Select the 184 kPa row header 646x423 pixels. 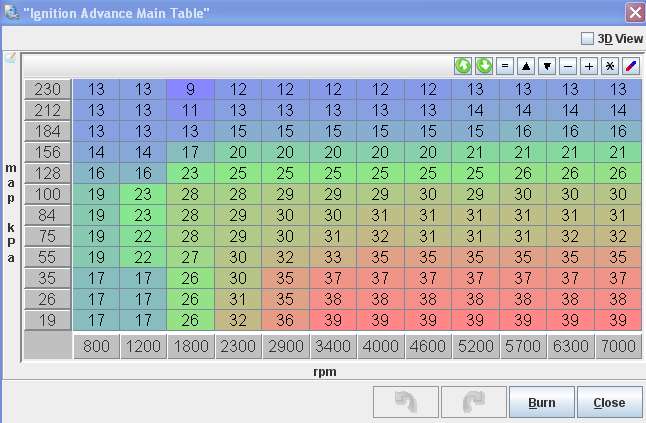pyautogui.click(x=47, y=131)
